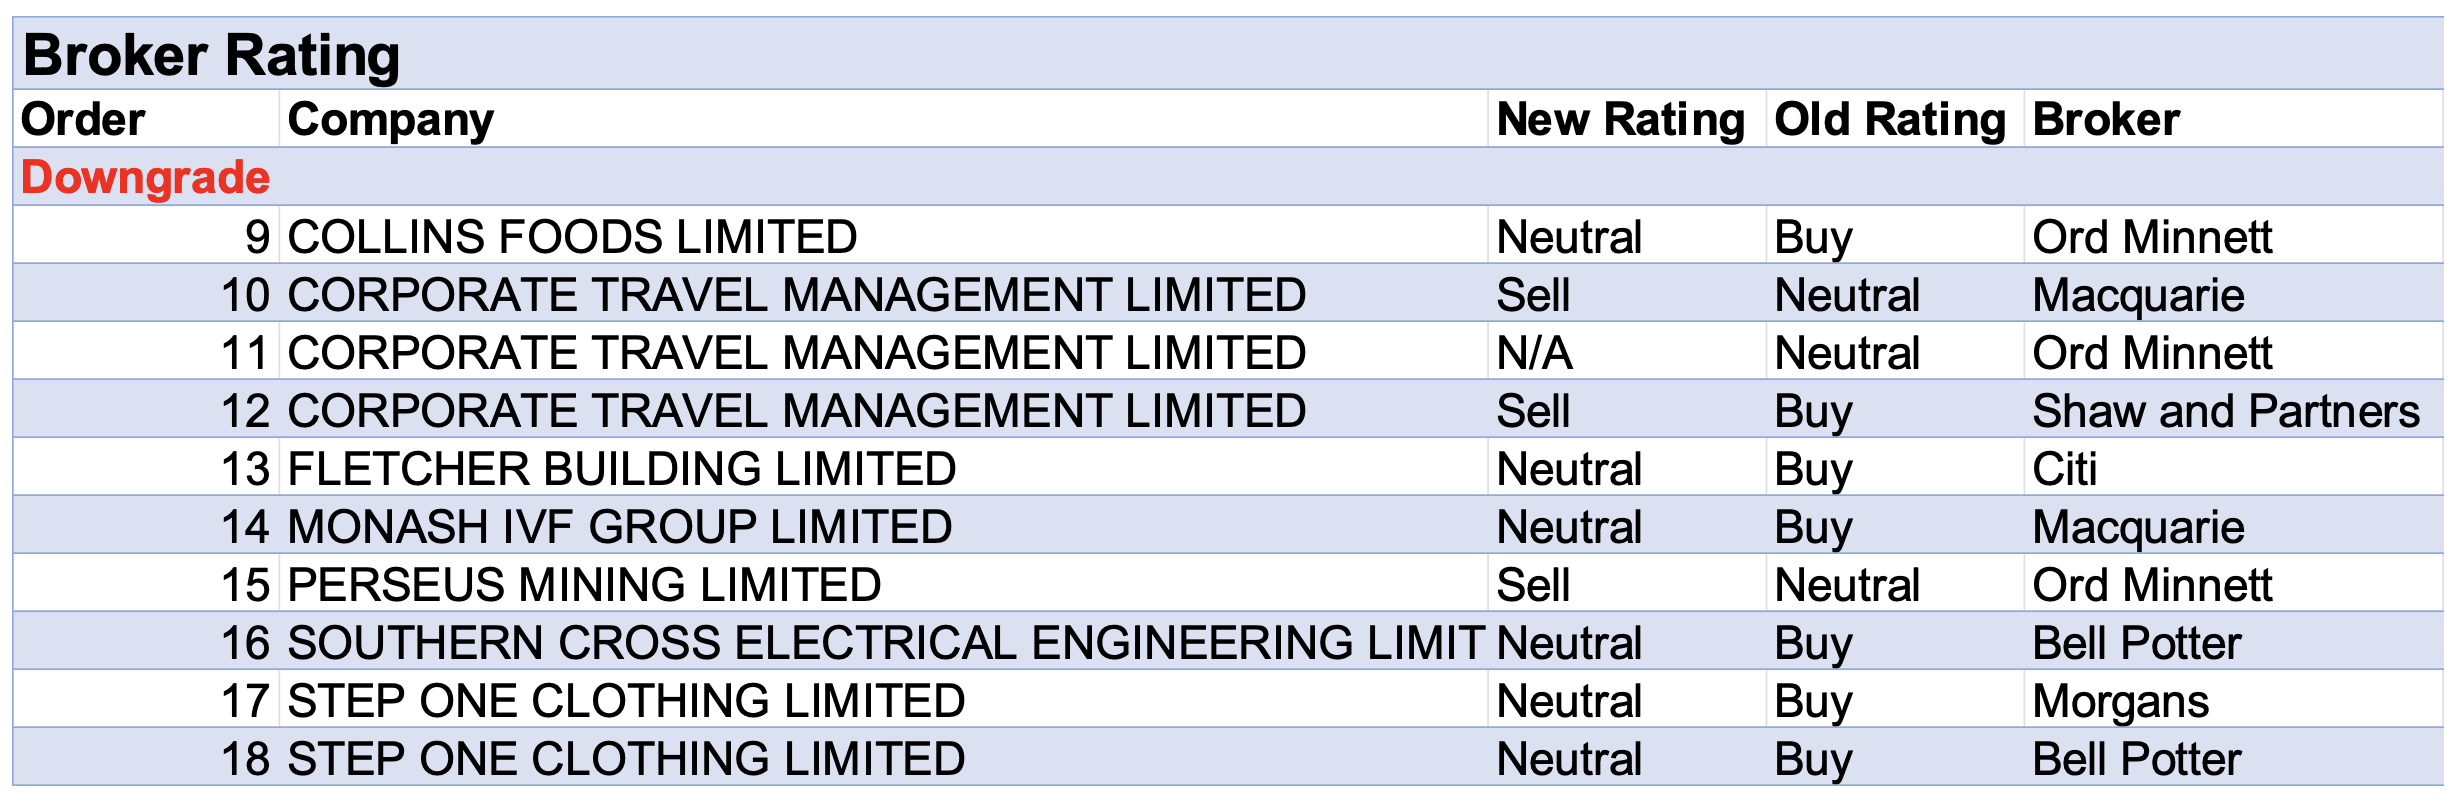Select the N/A new rating cell
Screen dimensions: 2456x804
pos(1534,353)
